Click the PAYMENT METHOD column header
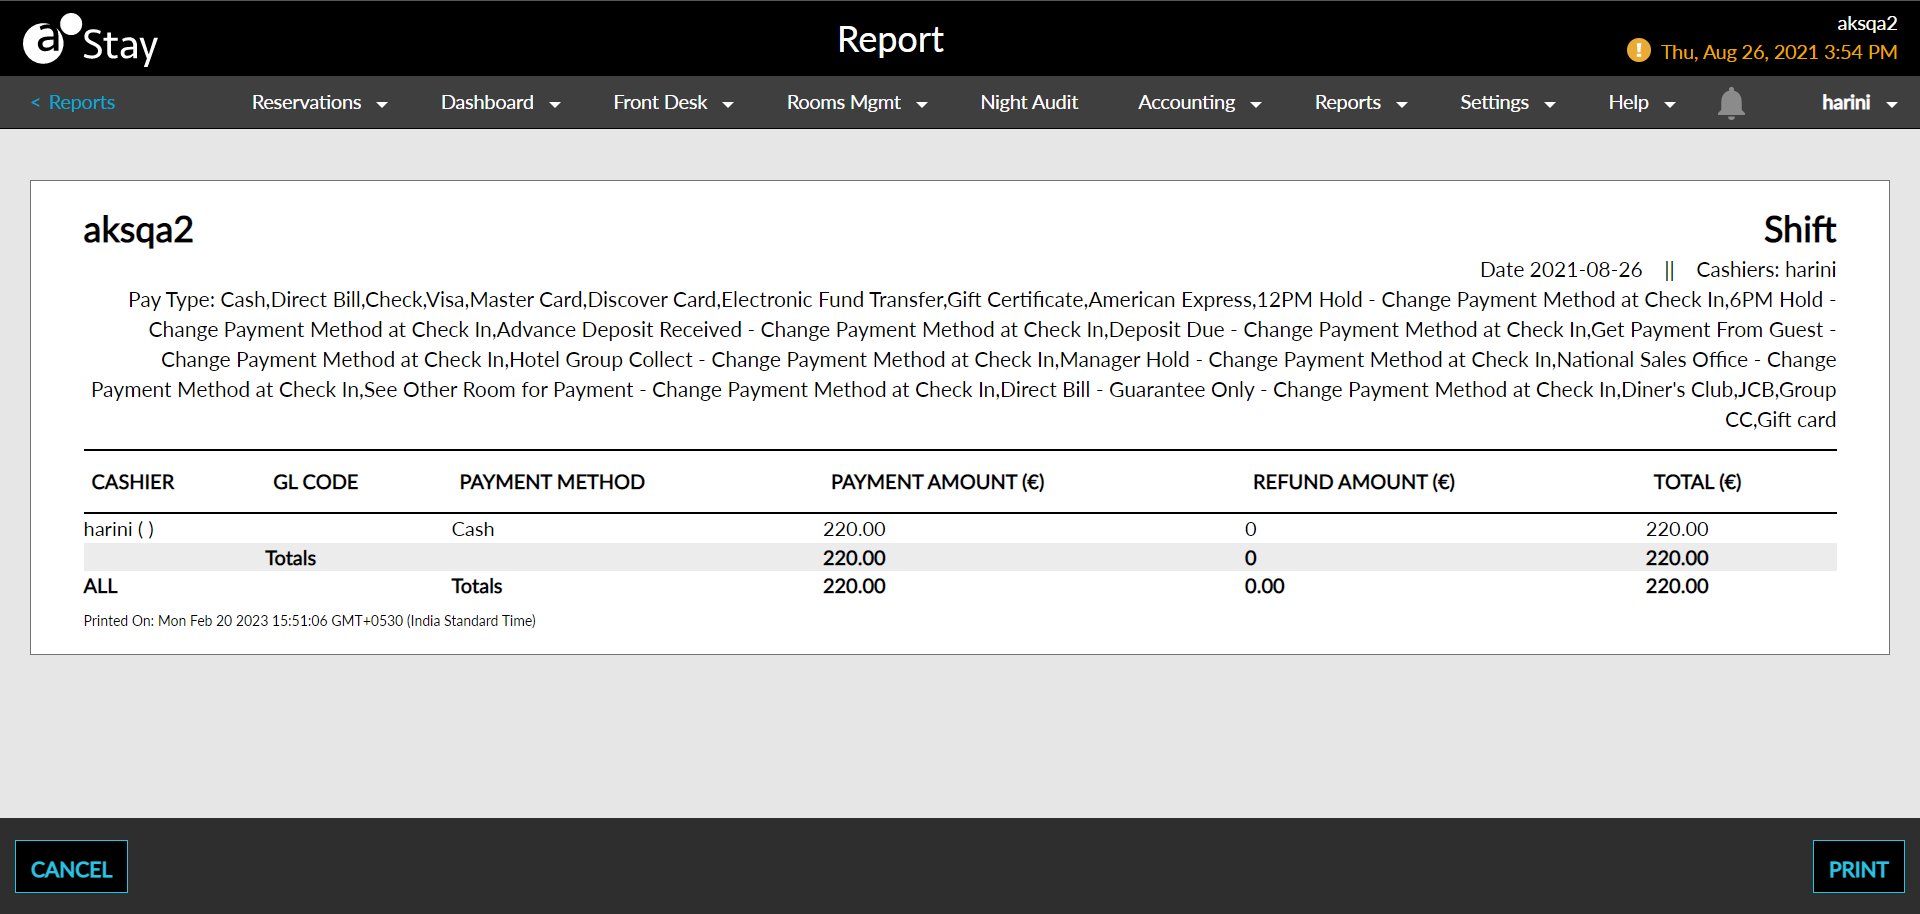This screenshot has width=1920, height=914. (x=551, y=482)
